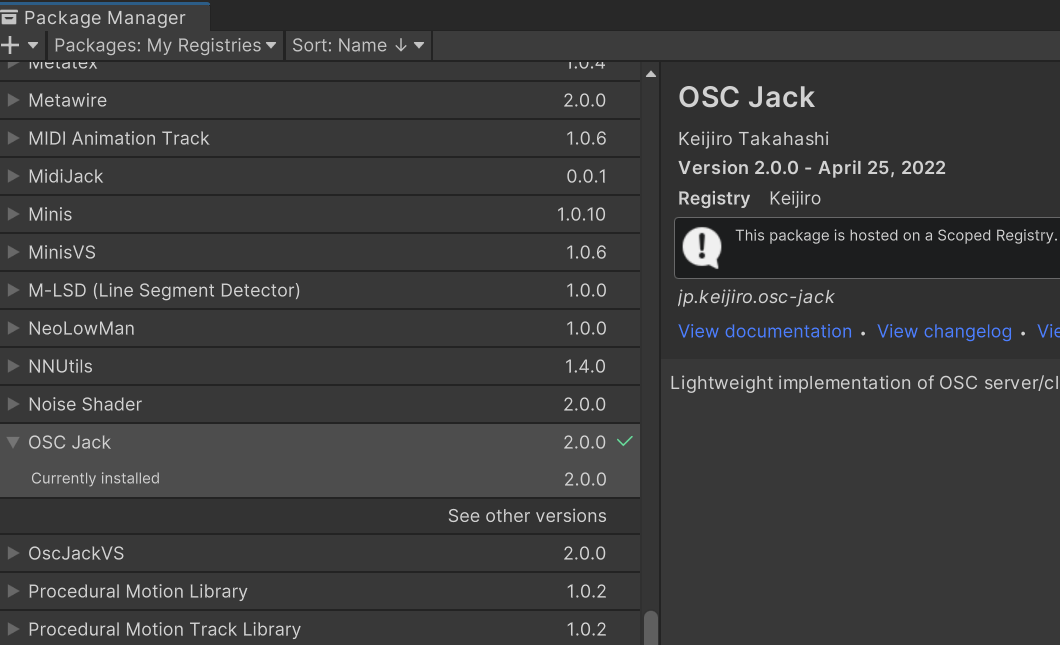Viewport: 1060px width, 645px height.
Task: Select the Metawire package name
Action: 68,100
